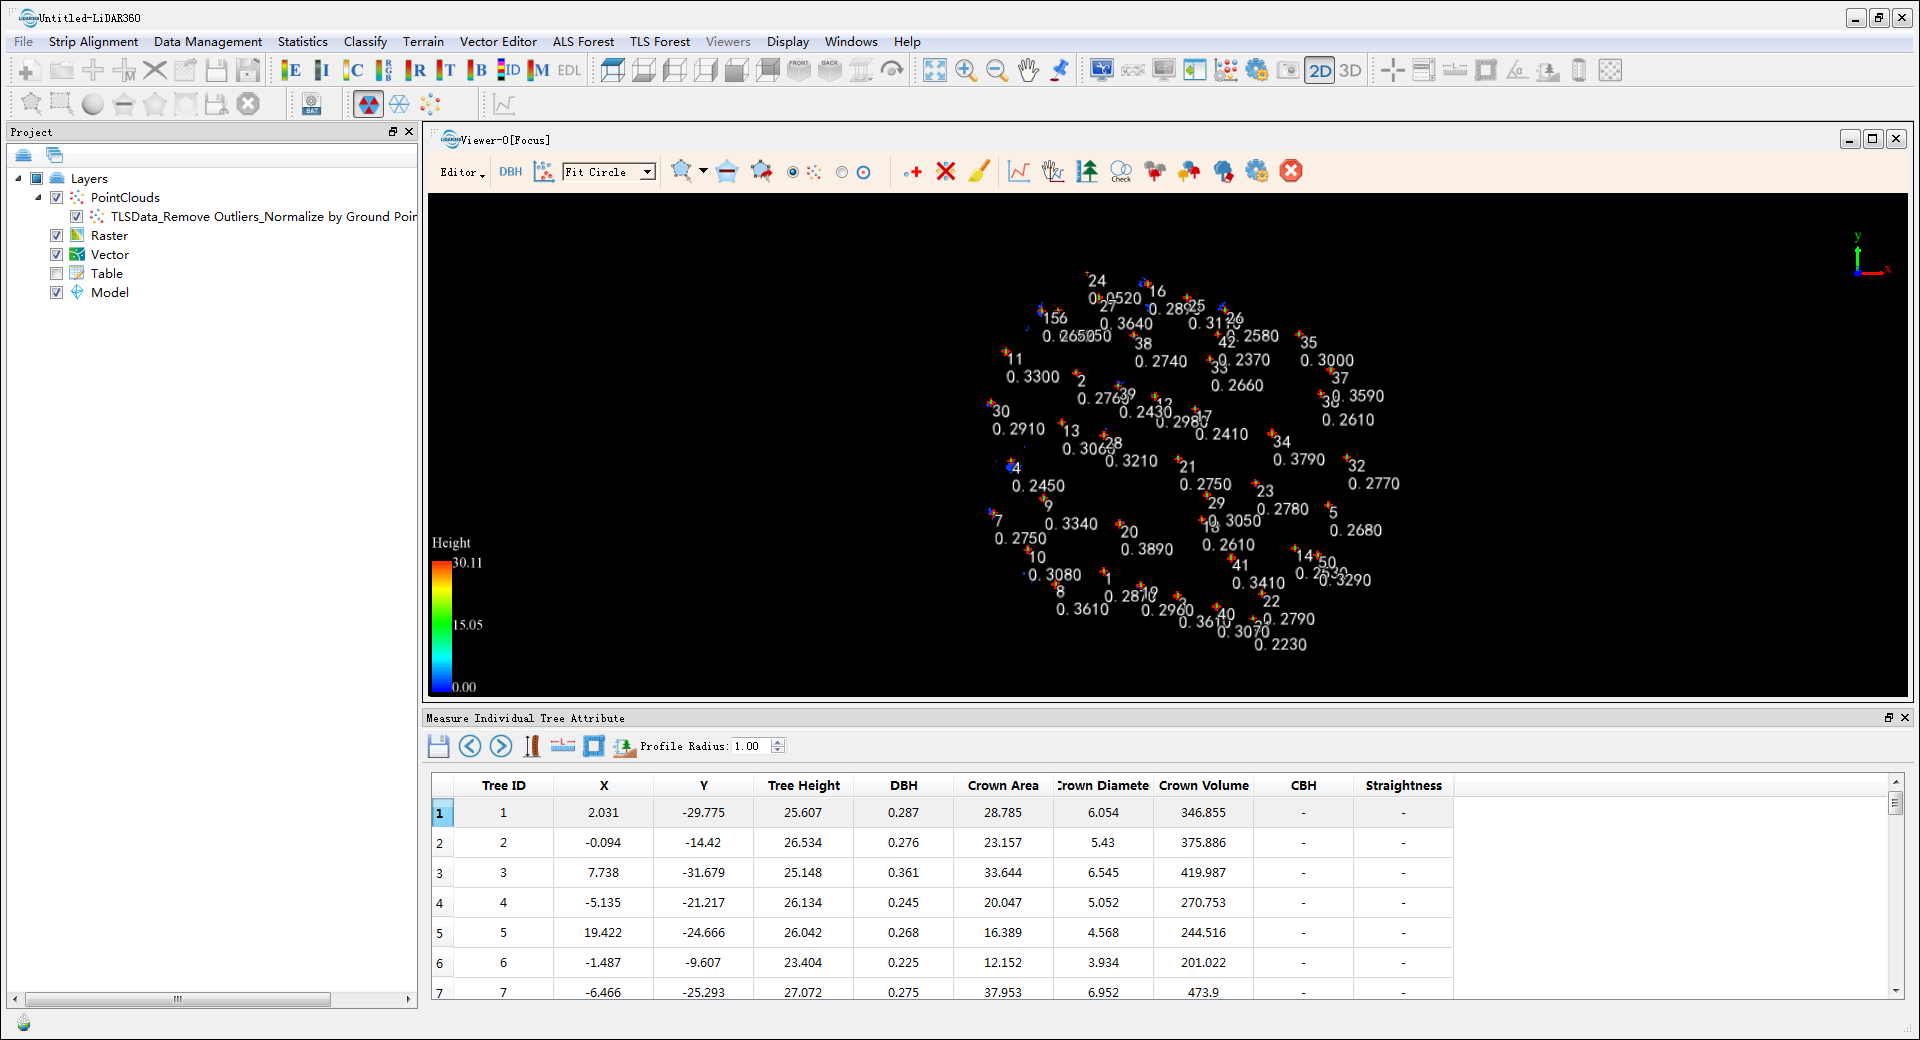Click the previous record arrow button
The image size is (1920, 1040).
pos(470,746)
